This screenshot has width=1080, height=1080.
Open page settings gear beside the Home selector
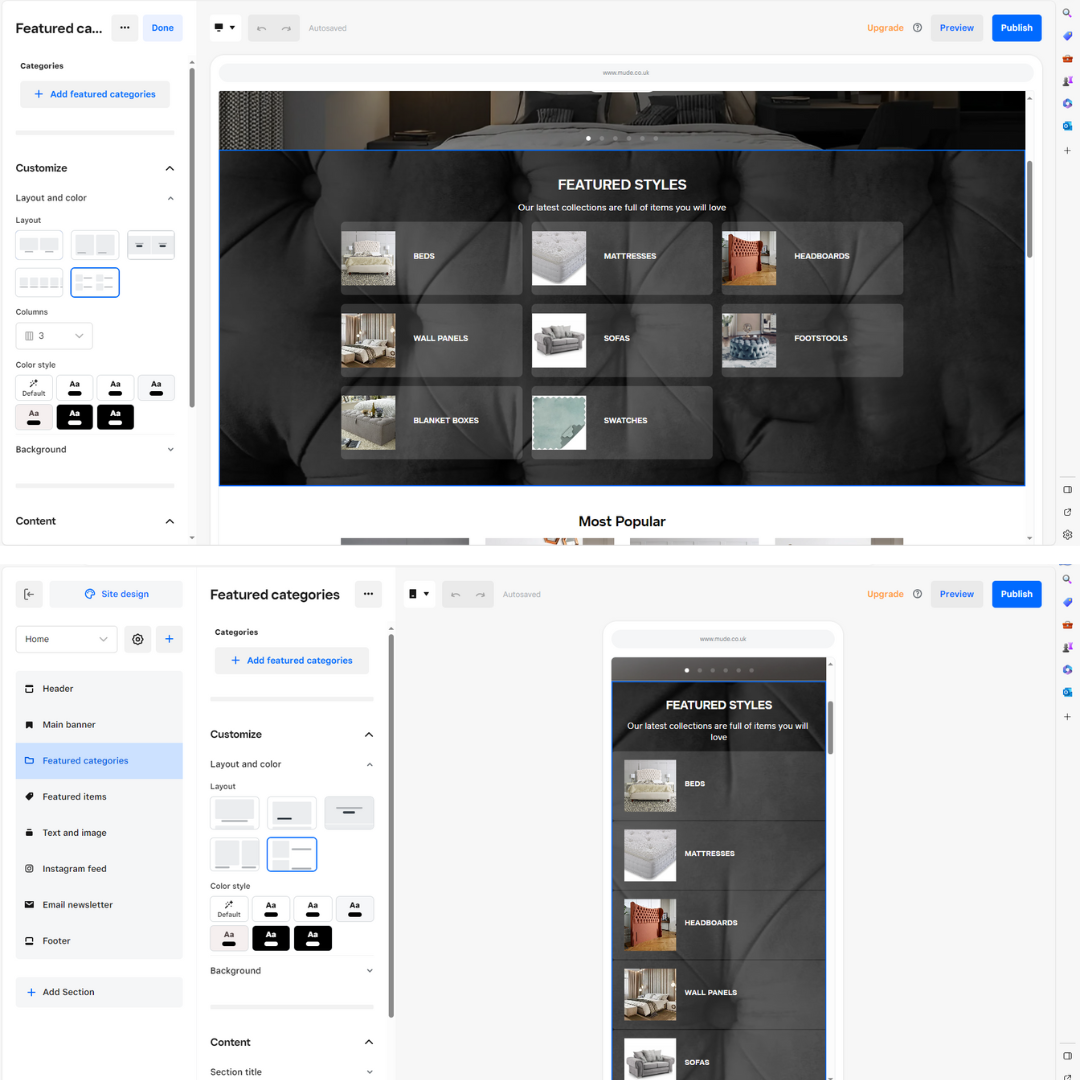pos(137,639)
